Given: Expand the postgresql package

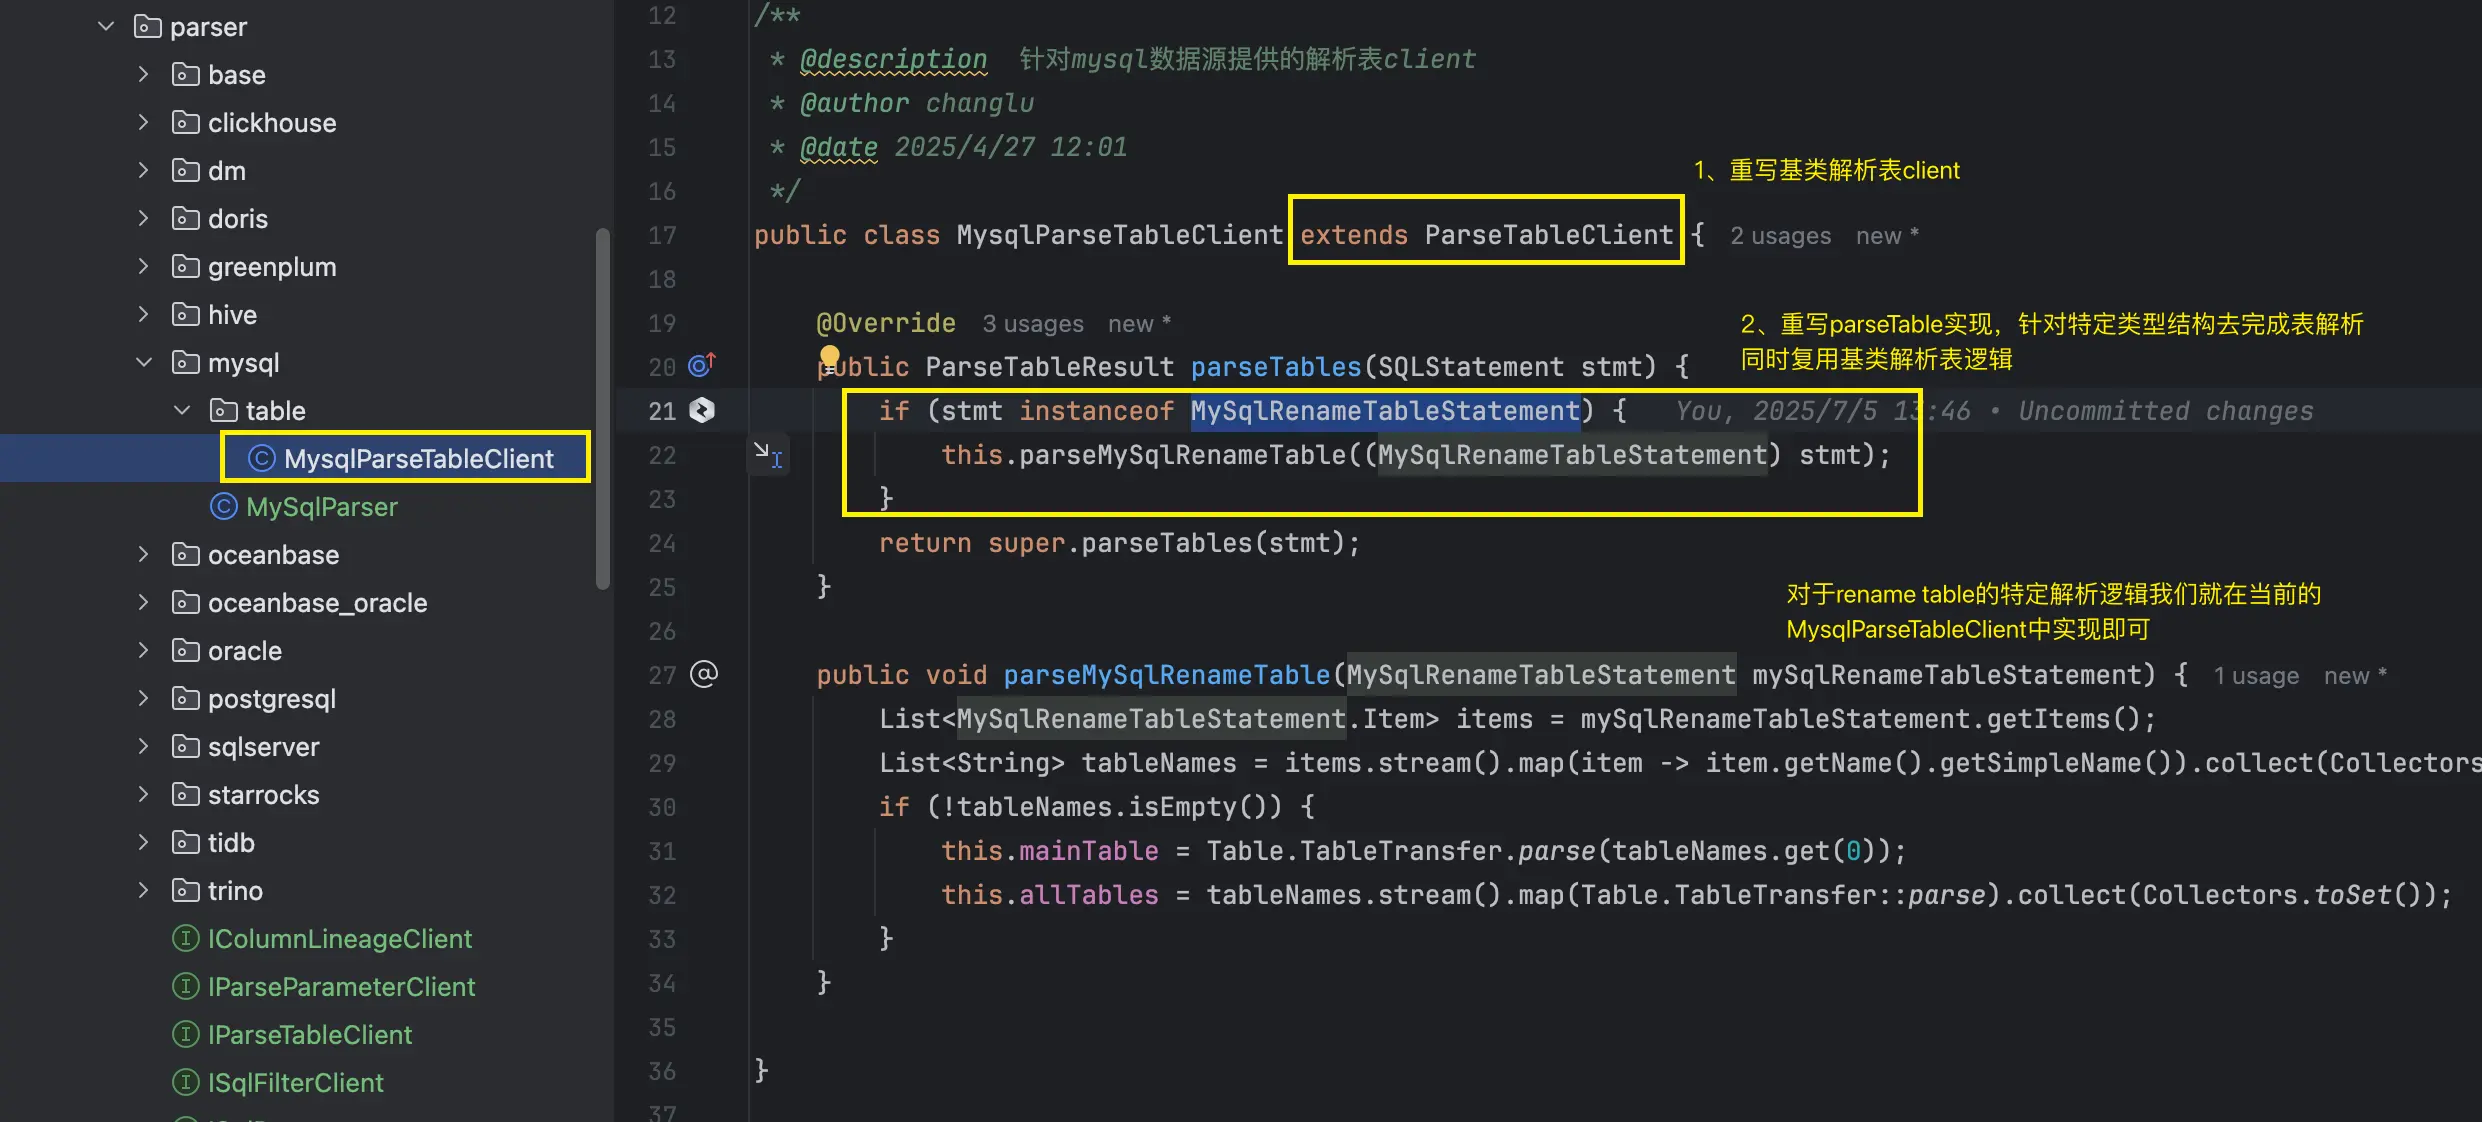Looking at the screenshot, I should pos(144,698).
